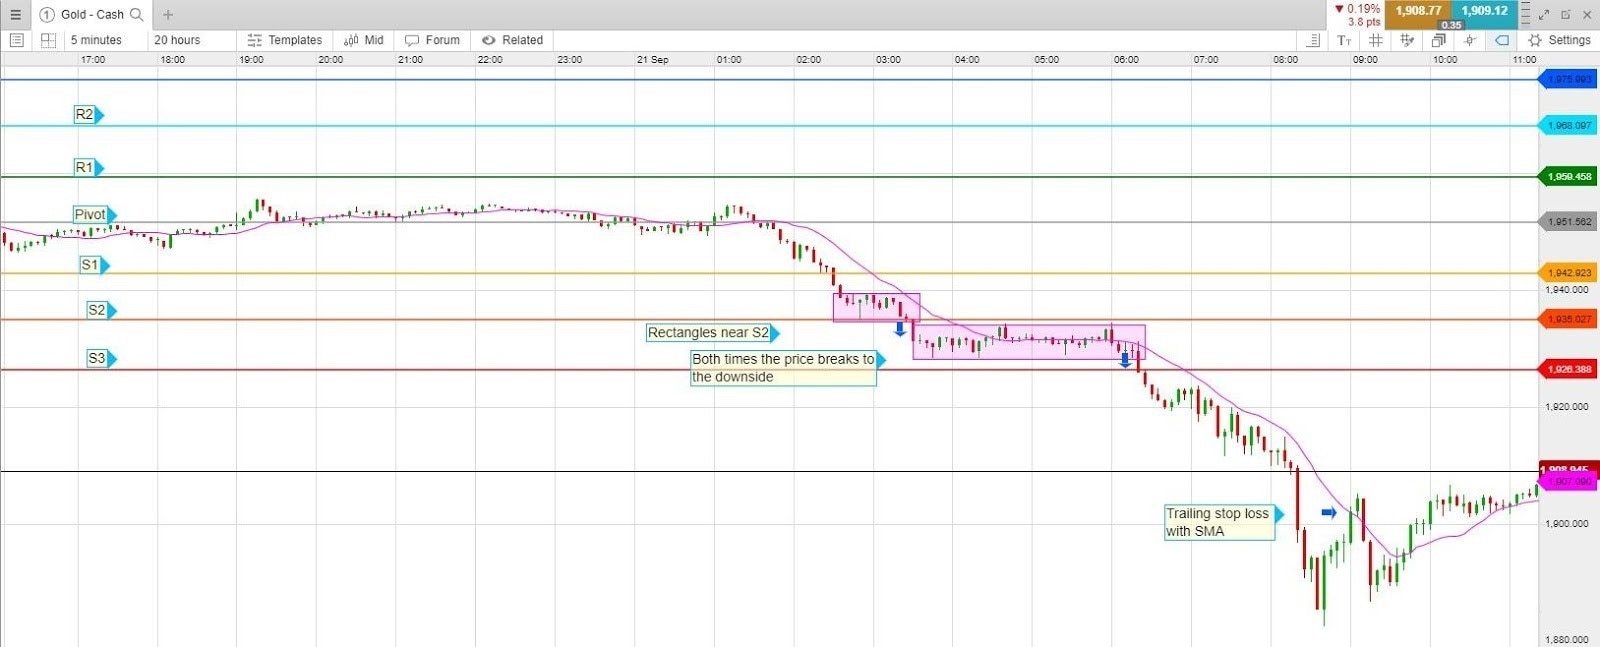Select the 'Trailing stop loss with SMA' annotation
The width and height of the screenshot is (1600, 647).
pos(1218,522)
